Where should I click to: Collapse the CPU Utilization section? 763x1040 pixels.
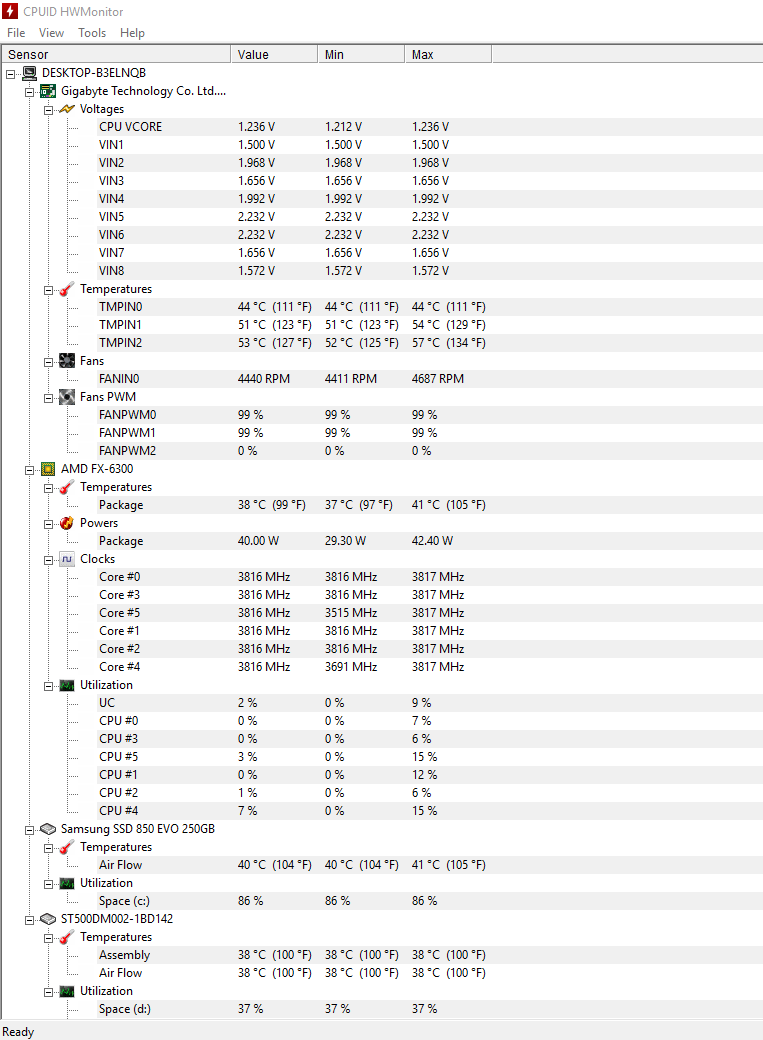[x=48, y=686]
